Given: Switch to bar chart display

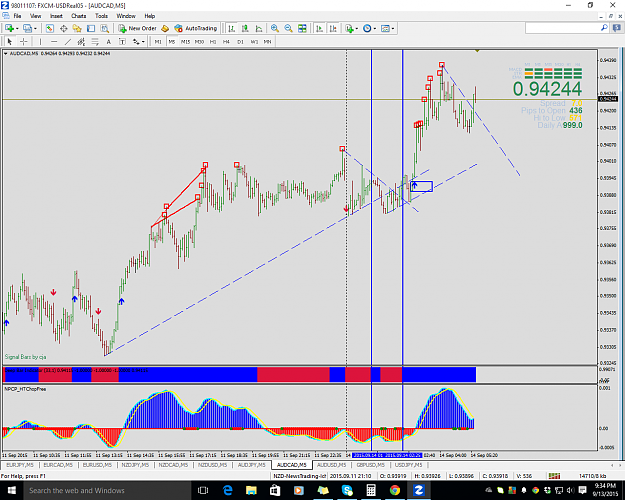Looking at the screenshot, I should pos(232,28).
